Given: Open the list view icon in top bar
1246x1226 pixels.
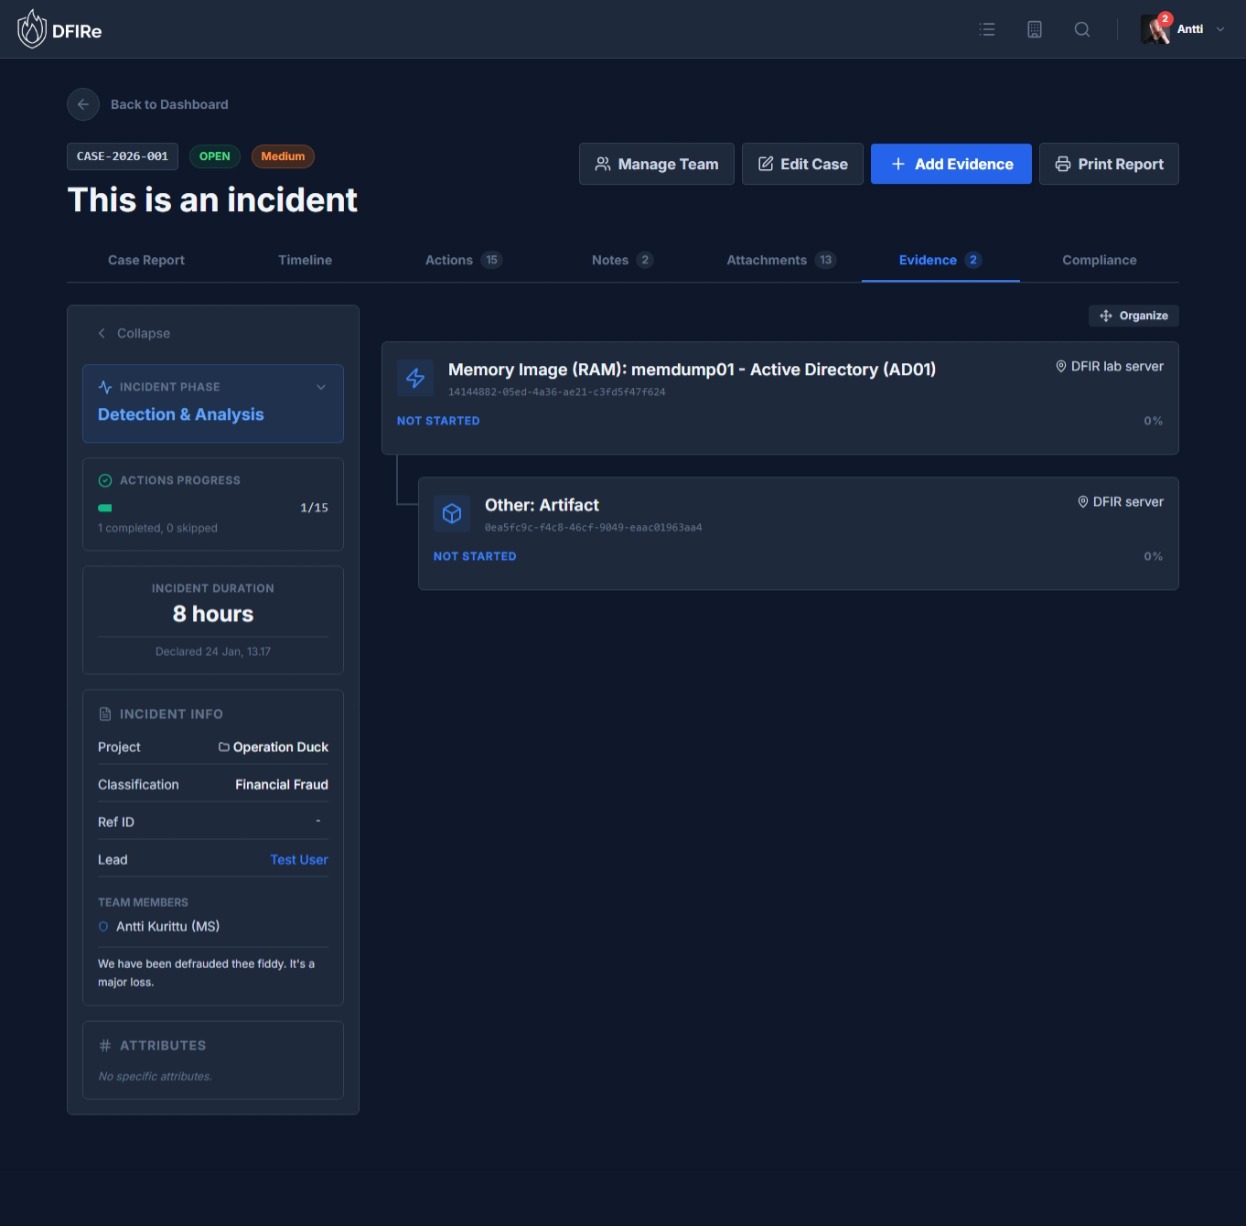Looking at the screenshot, I should click(x=987, y=29).
